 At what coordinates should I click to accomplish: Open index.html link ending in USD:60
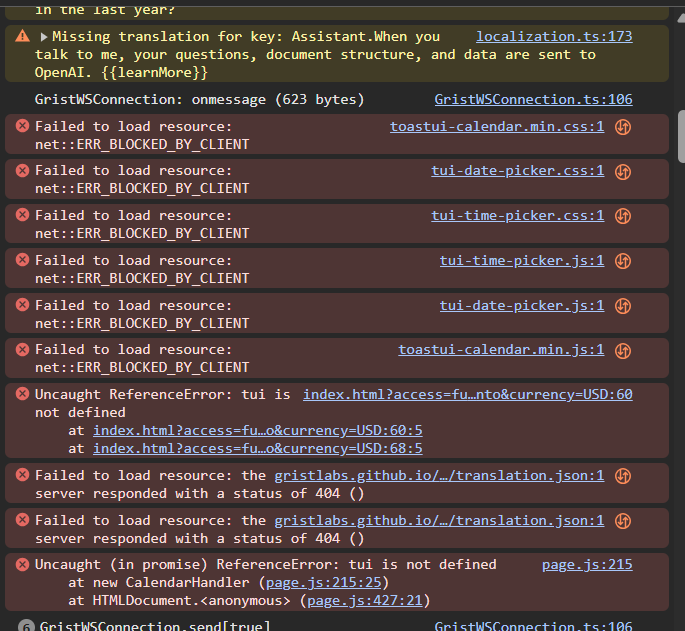click(x=467, y=394)
